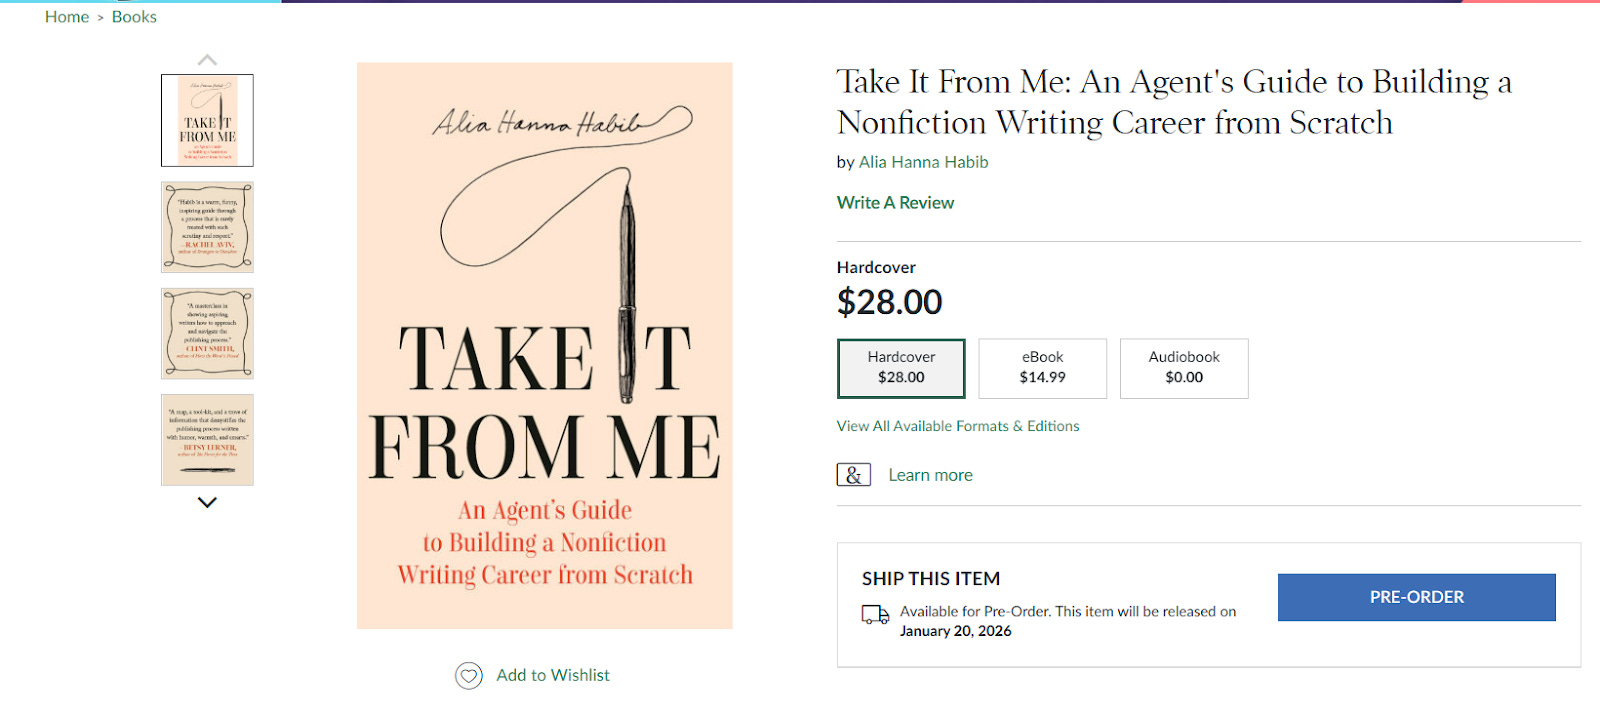Select the Audiobook $0.00 format
The width and height of the screenshot is (1600, 714).
point(1184,368)
